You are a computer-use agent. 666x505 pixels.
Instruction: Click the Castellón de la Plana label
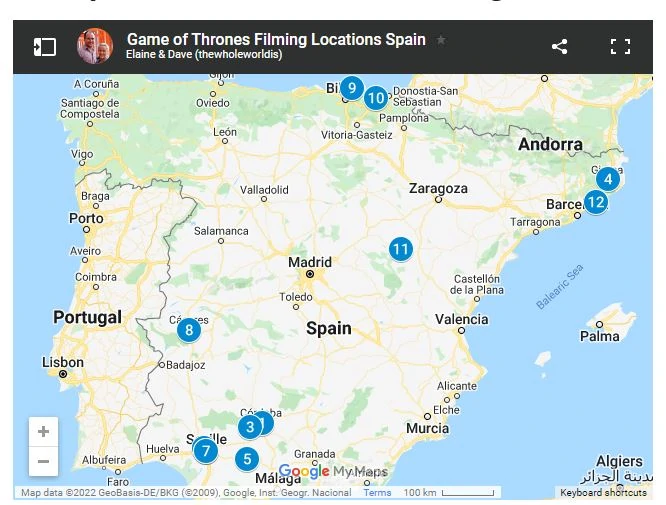tap(477, 285)
